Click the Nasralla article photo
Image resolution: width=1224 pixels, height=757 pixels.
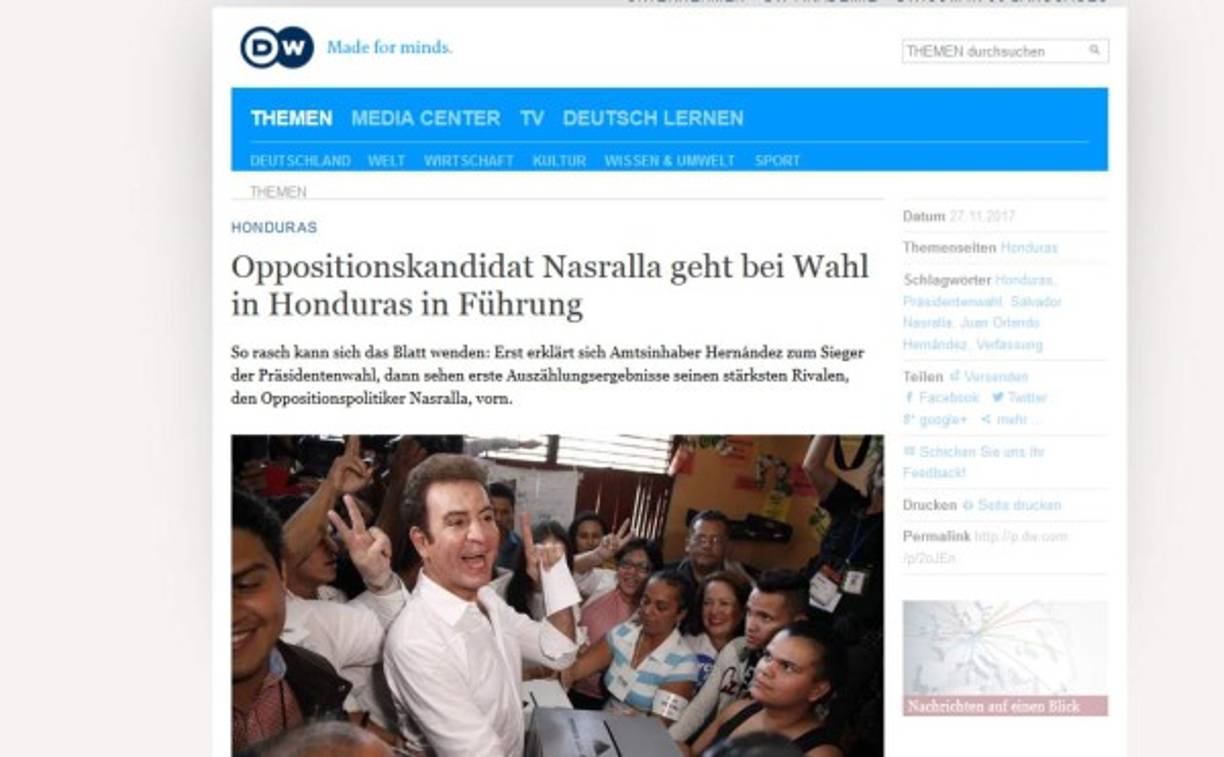[557, 595]
